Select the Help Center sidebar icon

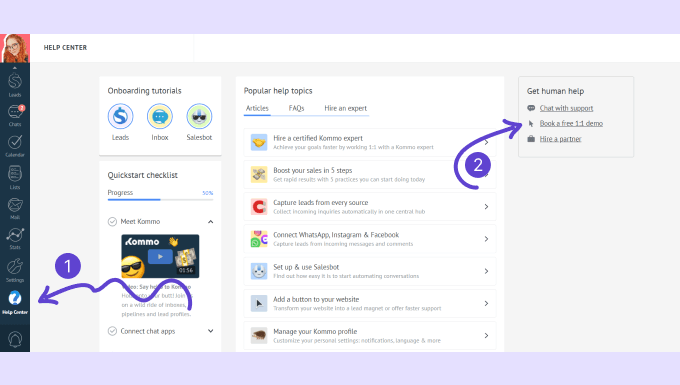[15, 302]
